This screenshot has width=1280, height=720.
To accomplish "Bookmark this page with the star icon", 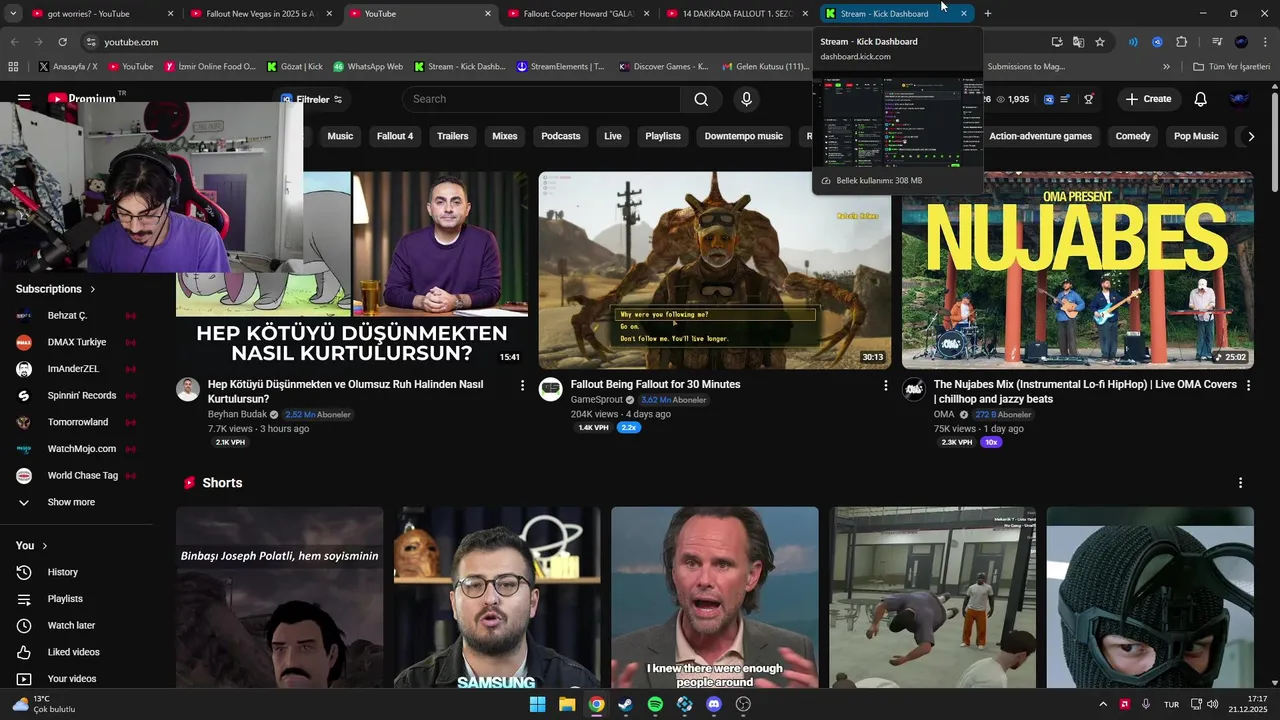I will 1100,42.
